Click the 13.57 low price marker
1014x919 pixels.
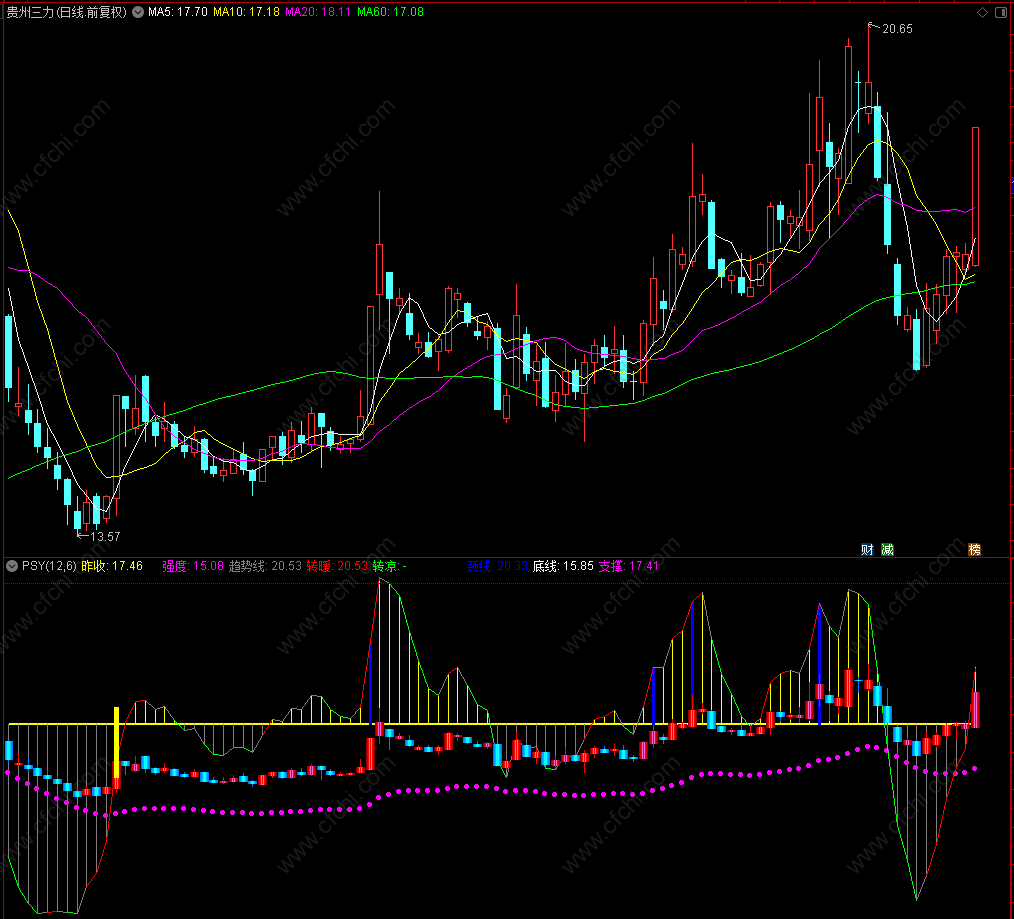coord(105,536)
